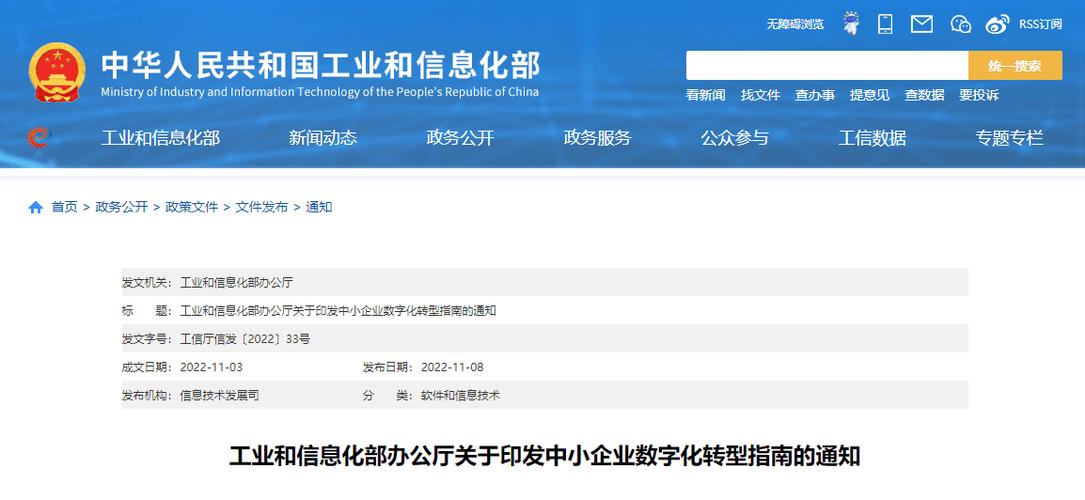Select 查办事 quick link
This screenshot has height=500, width=1085.
tap(814, 95)
